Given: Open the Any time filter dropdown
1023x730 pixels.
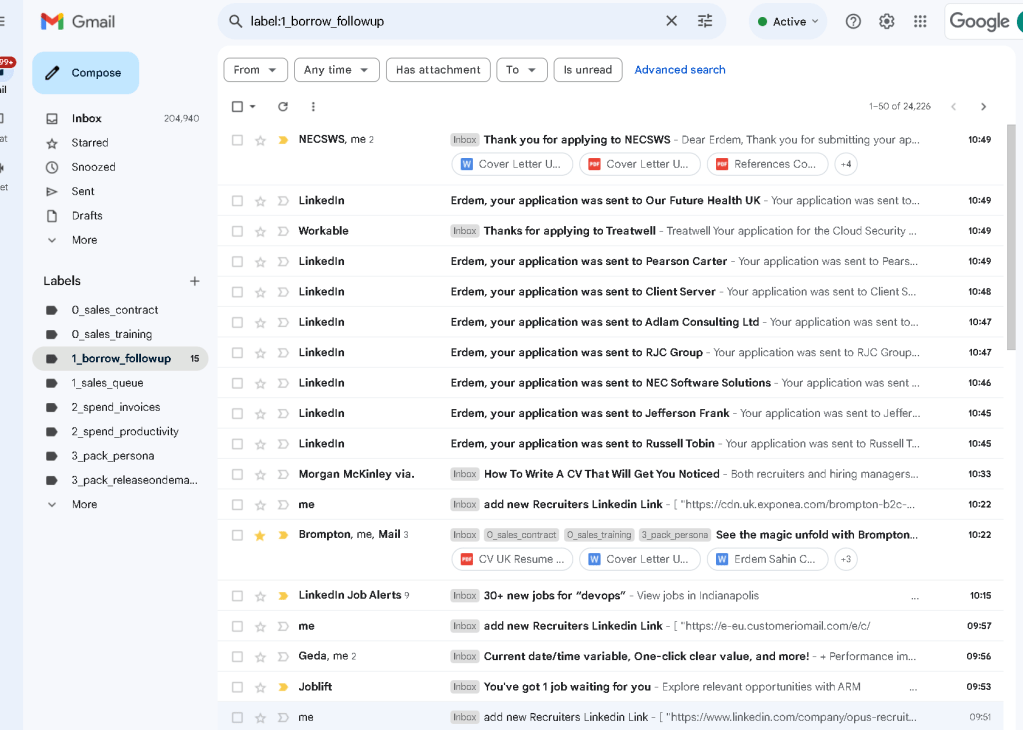Looking at the screenshot, I should (337, 70).
